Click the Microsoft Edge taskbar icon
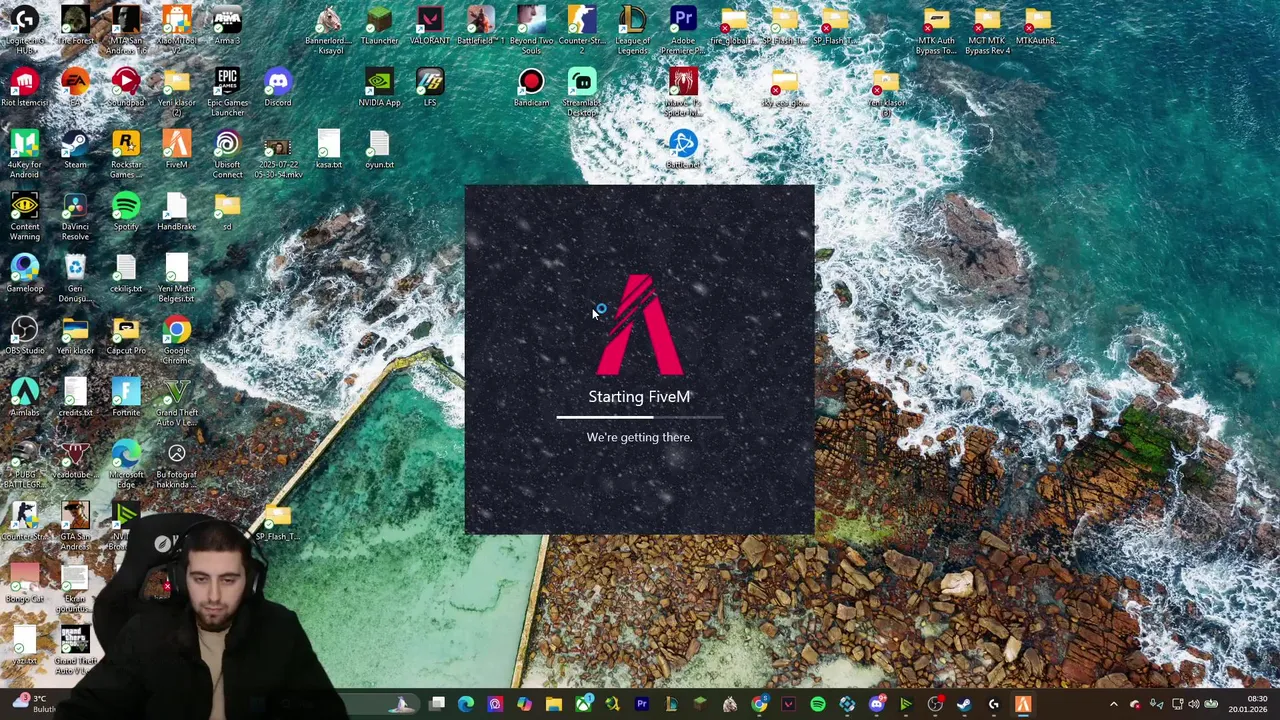This screenshot has height=720, width=1280. pos(466,705)
